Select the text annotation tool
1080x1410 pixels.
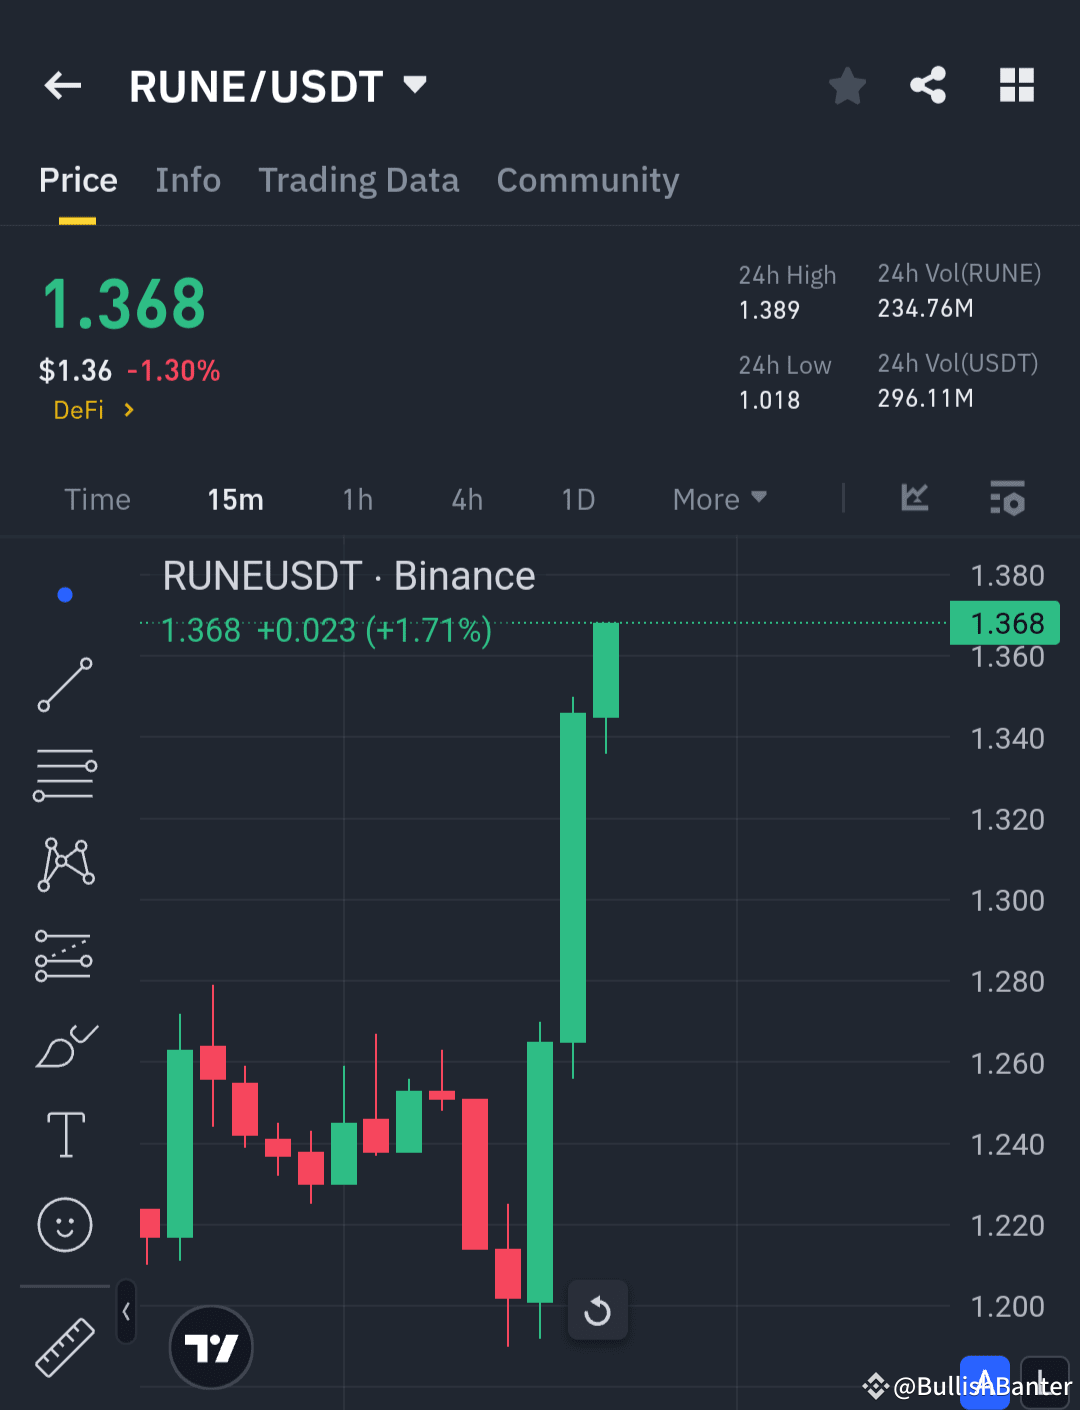click(x=64, y=1135)
